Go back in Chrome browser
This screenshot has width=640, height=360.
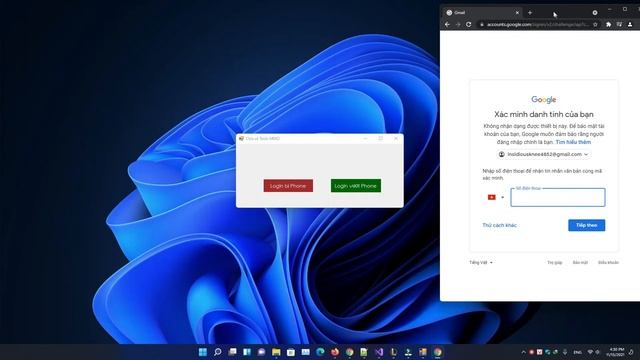pyautogui.click(x=447, y=24)
